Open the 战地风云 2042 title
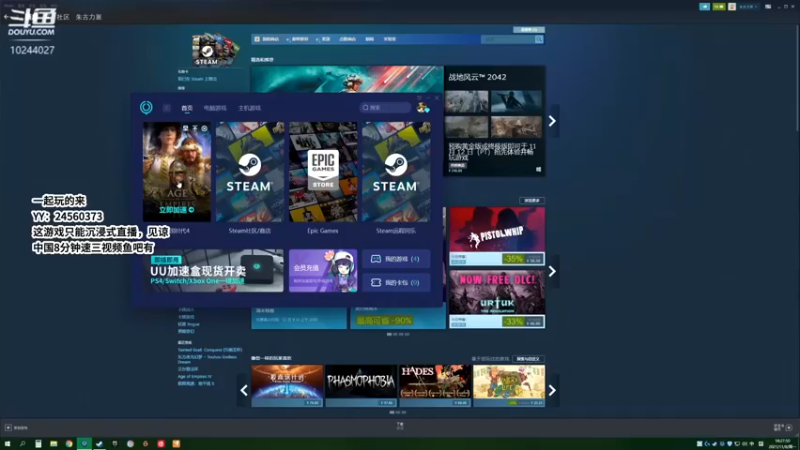 point(477,77)
